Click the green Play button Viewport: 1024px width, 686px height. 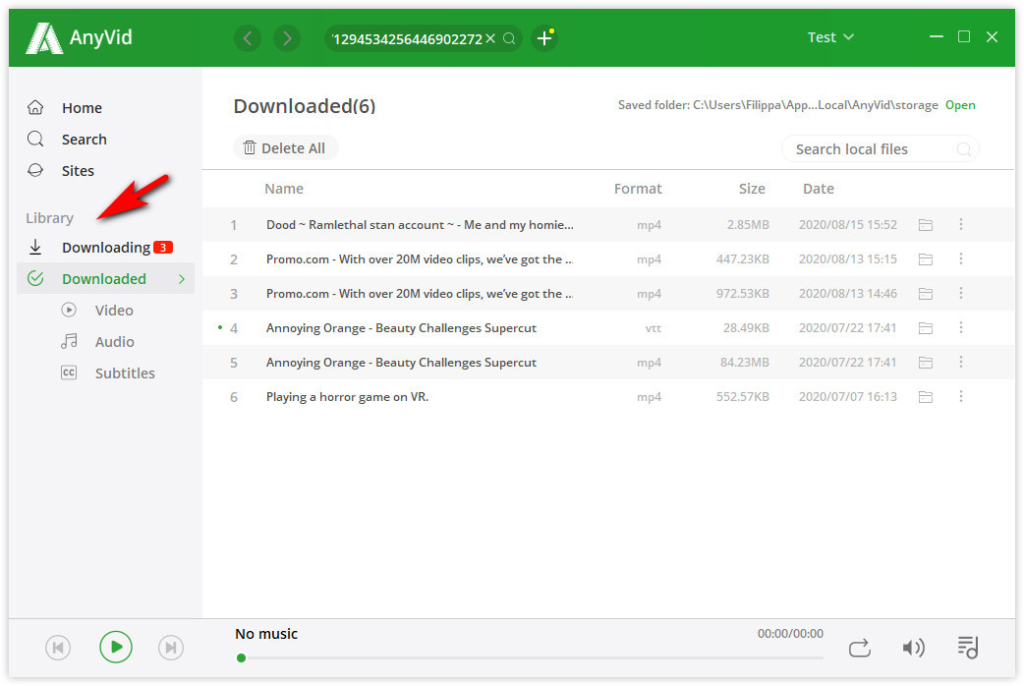click(x=116, y=647)
